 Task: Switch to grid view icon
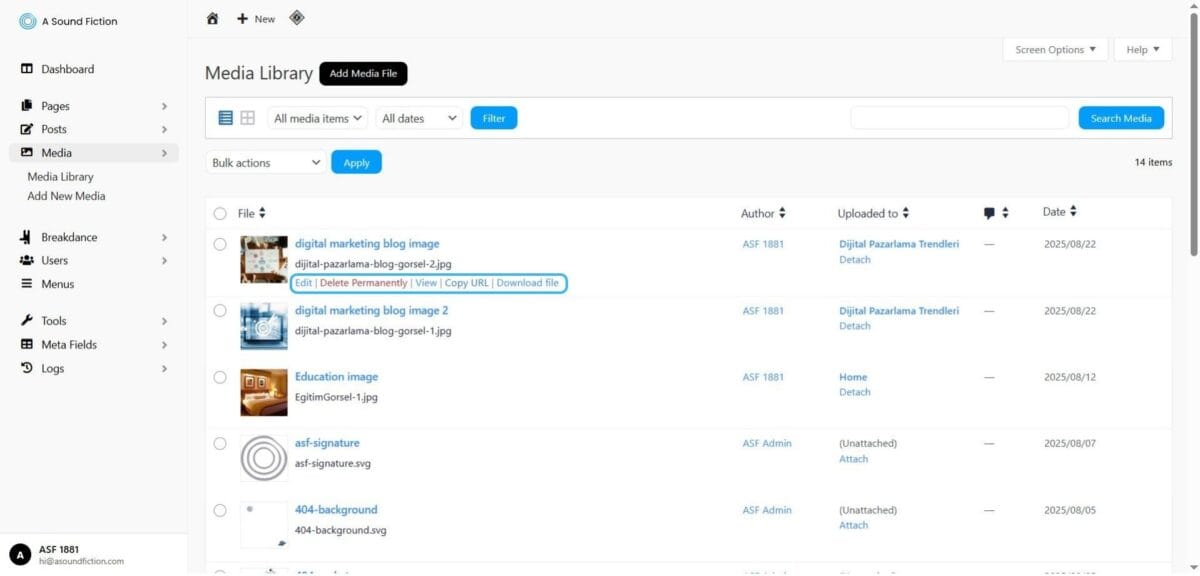point(248,118)
